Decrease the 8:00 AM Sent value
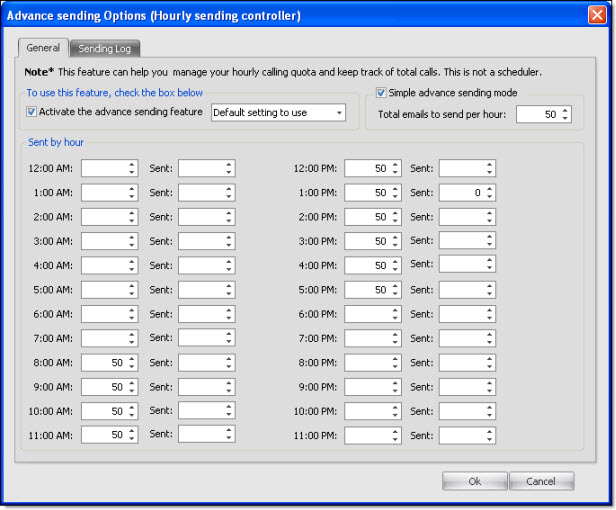The height and width of the screenshot is (510, 616). (x=229, y=367)
